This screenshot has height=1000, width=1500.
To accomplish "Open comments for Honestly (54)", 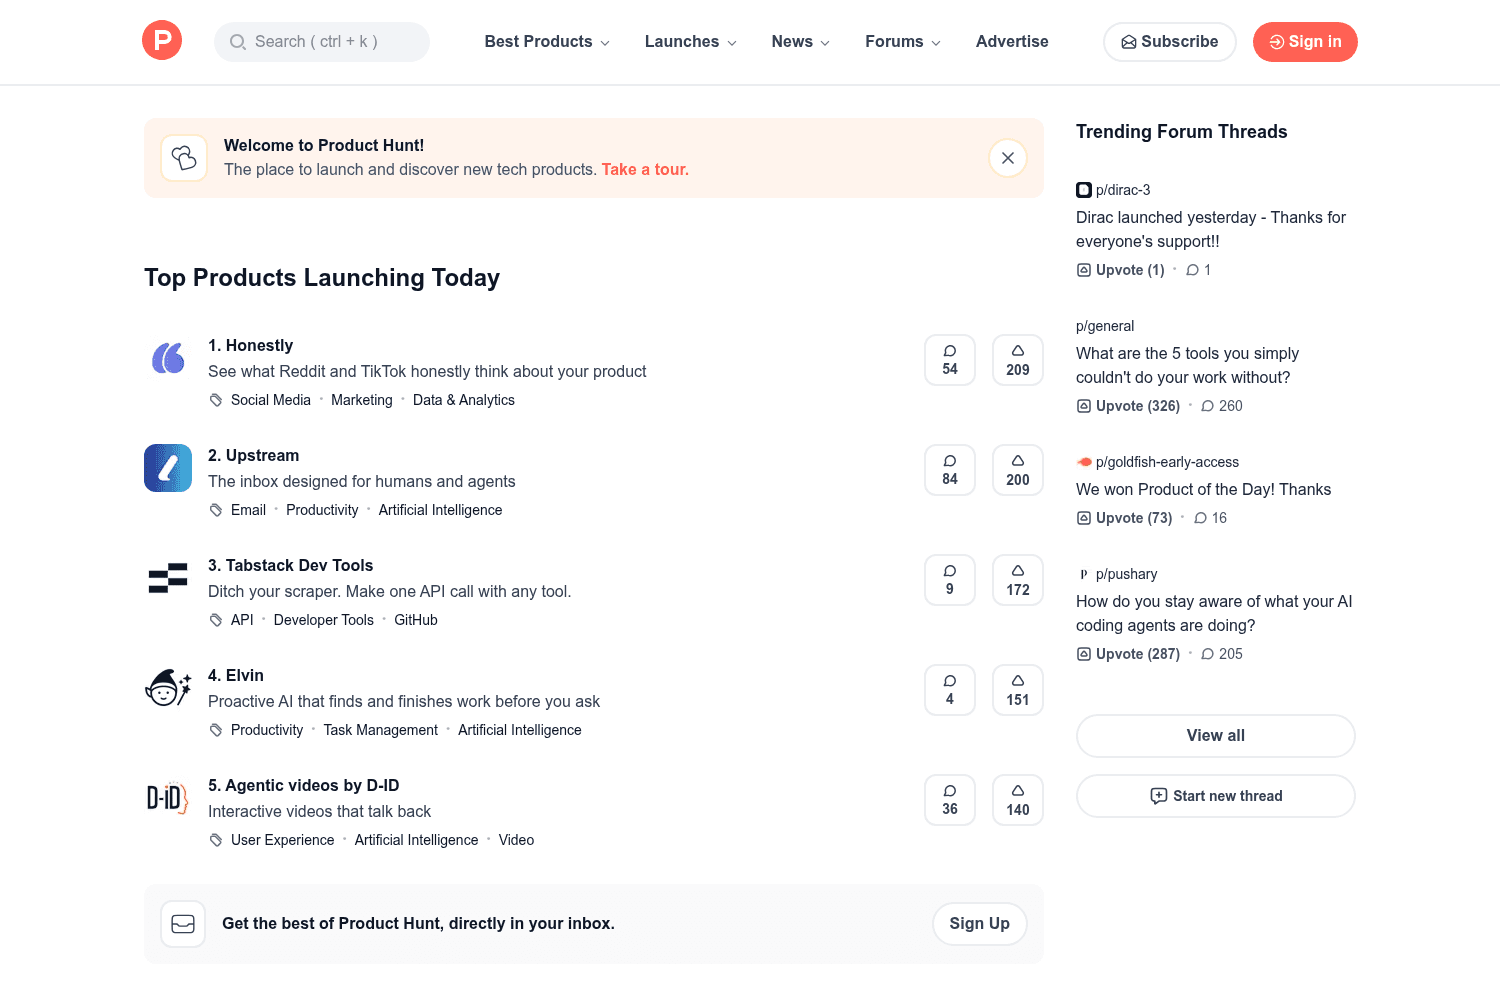I will pyautogui.click(x=950, y=360).
